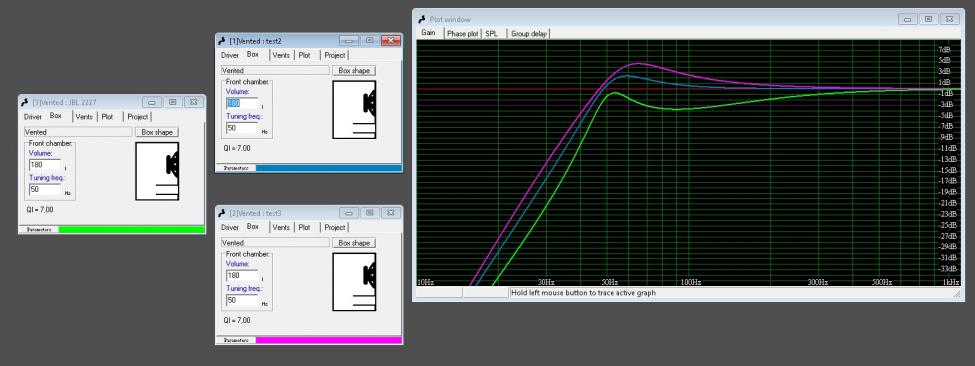Select the Project tab in test3 window
Image resolution: width=975 pixels, height=366 pixels.
click(335, 227)
